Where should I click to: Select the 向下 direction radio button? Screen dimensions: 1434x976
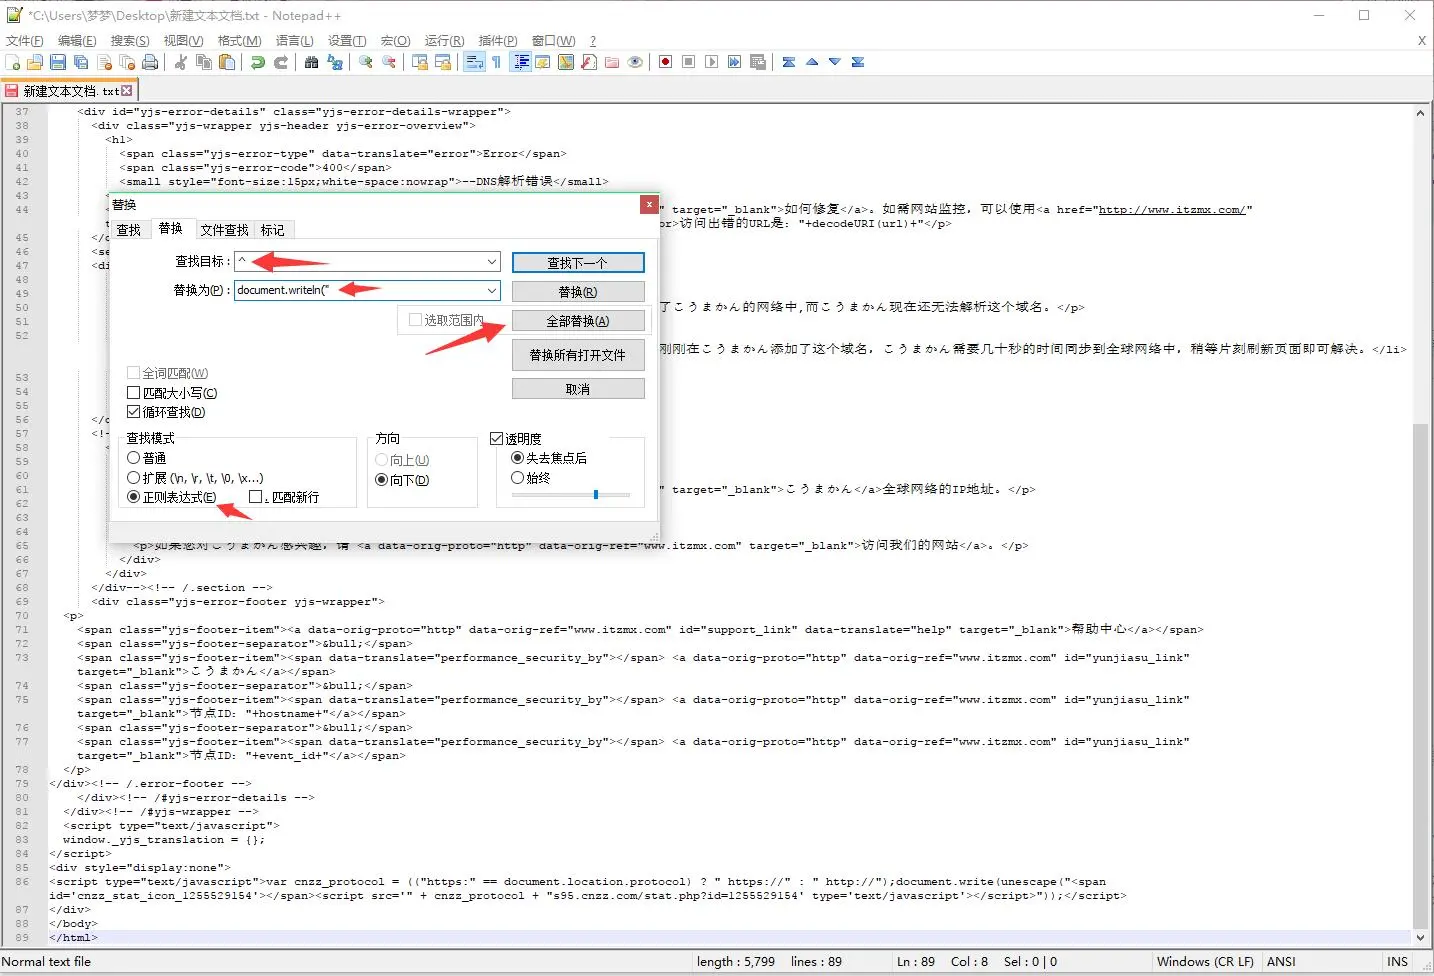point(381,480)
